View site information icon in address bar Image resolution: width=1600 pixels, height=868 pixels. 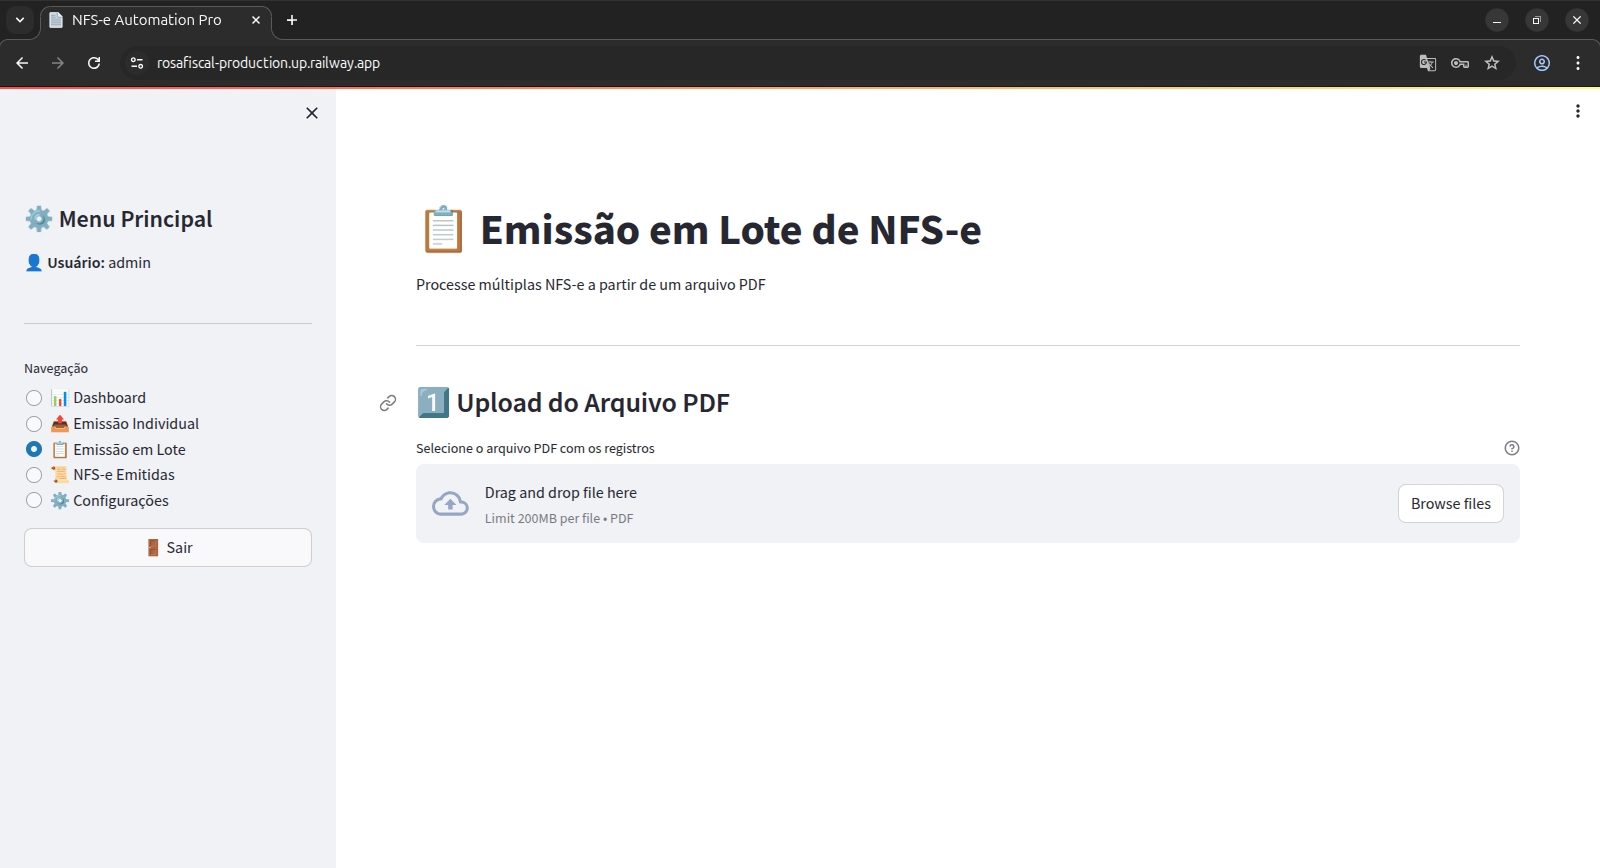pos(137,63)
